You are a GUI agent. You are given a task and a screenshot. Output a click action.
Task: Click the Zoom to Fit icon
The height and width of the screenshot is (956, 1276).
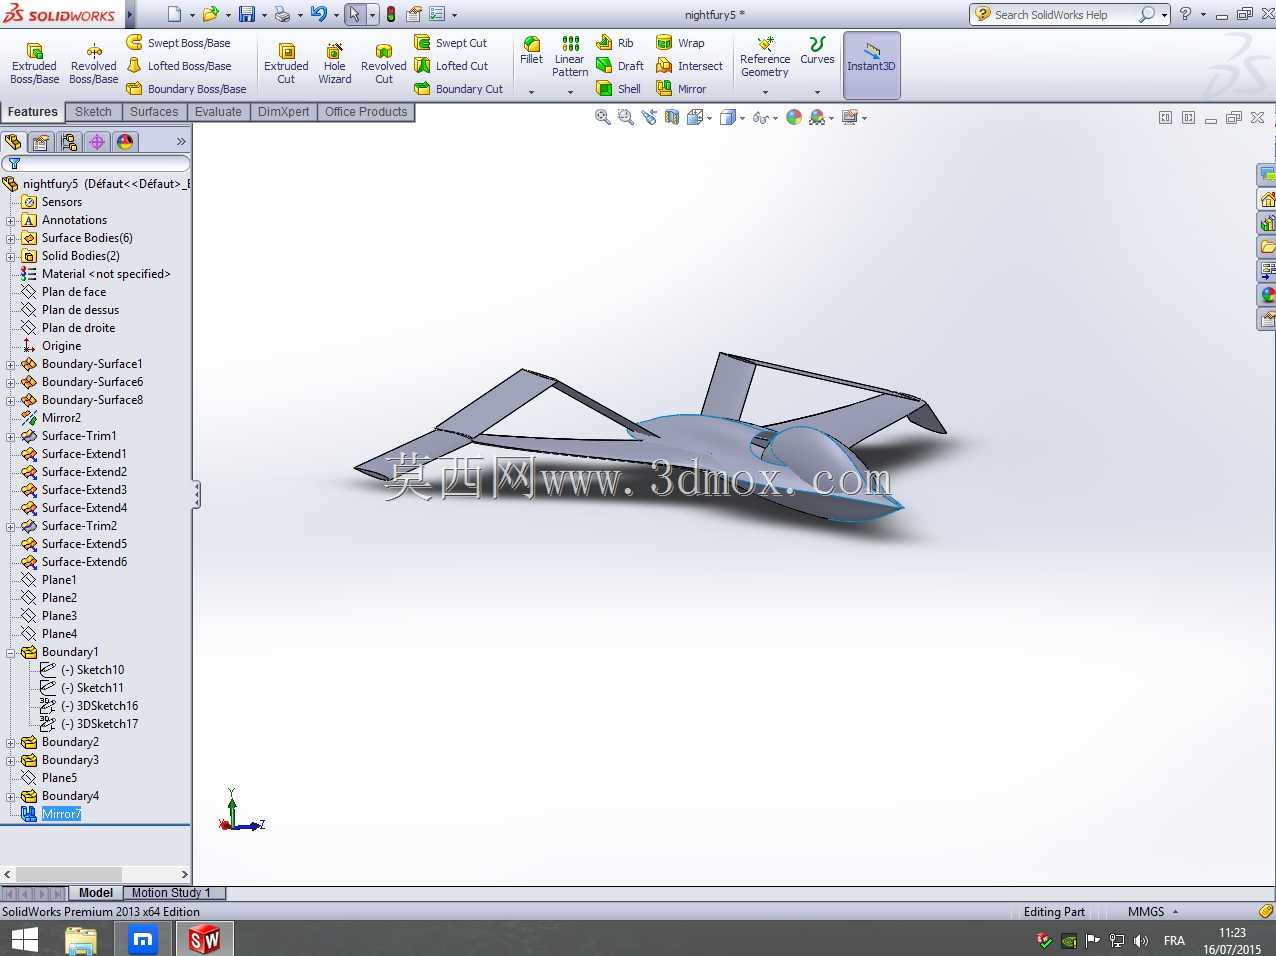tap(603, 117)
